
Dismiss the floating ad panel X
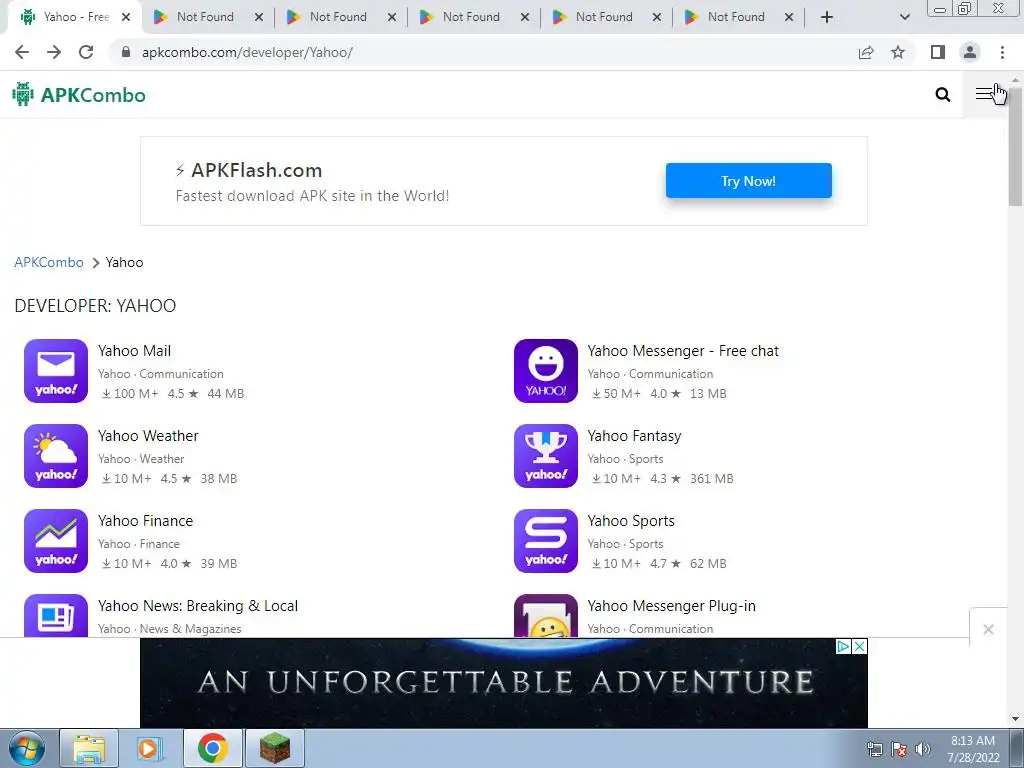click(x=988, y=630)
